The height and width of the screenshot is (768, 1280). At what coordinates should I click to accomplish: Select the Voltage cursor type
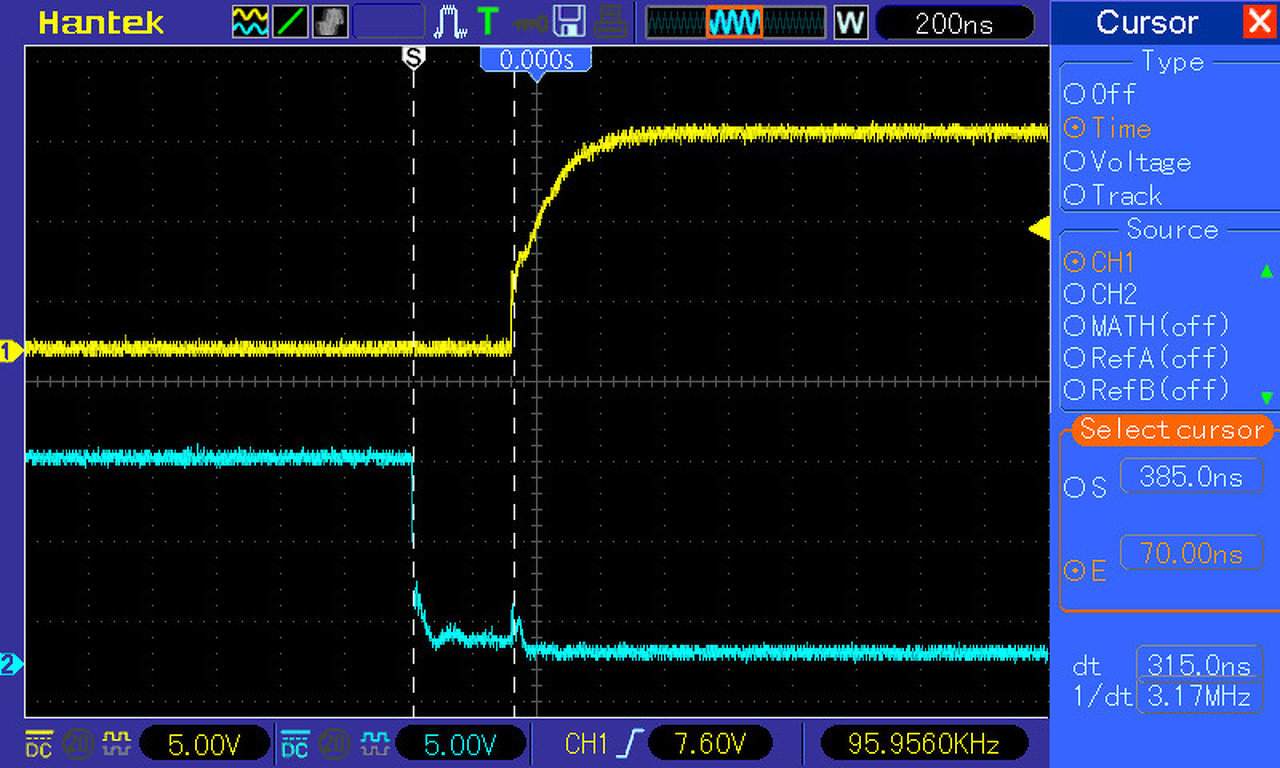[1128, 161]
